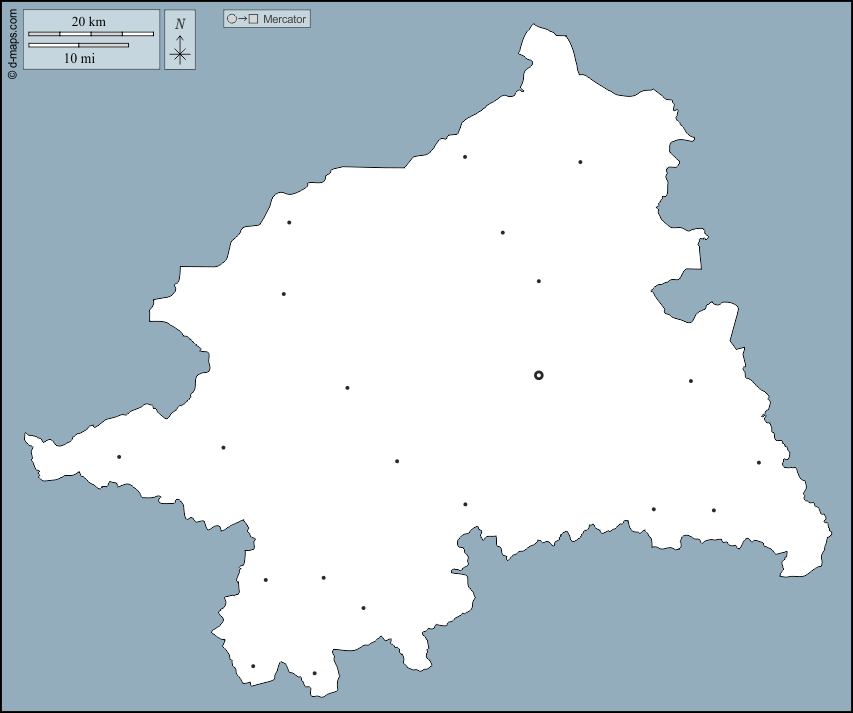This screenshot has height=713, width=853.
Task: Click the Mercator projection label
Action: coord(285,19)
